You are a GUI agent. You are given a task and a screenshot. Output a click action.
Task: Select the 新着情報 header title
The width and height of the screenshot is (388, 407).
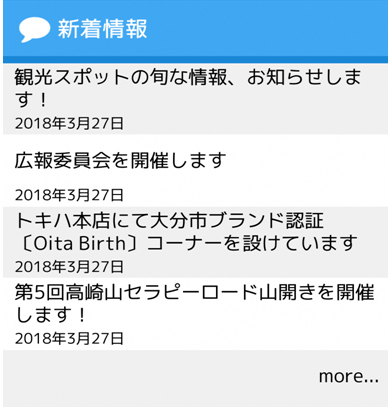[x=103, y=29]
